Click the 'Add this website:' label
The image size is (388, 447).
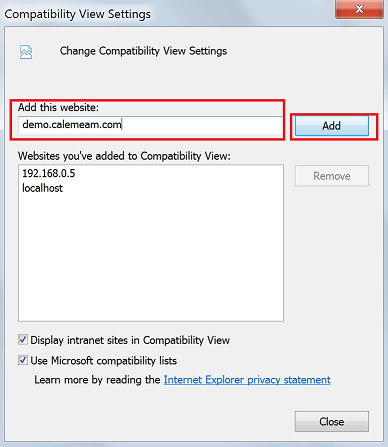tap(58, 107)
